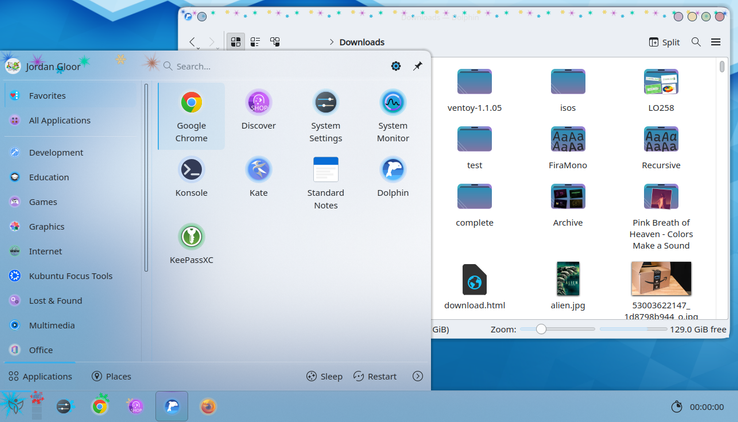The image size is (738, 422).
Task: Open Discover from the taskbar
Action: point(136,406)
